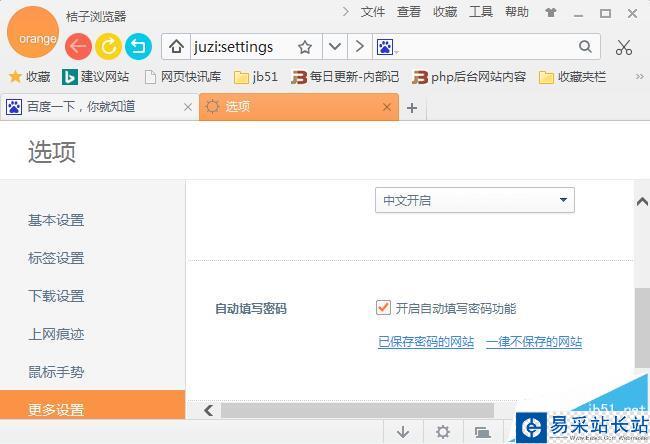Open downloads via status bar arrow
The height and width of the screenshot is (444, 650).
403,432
